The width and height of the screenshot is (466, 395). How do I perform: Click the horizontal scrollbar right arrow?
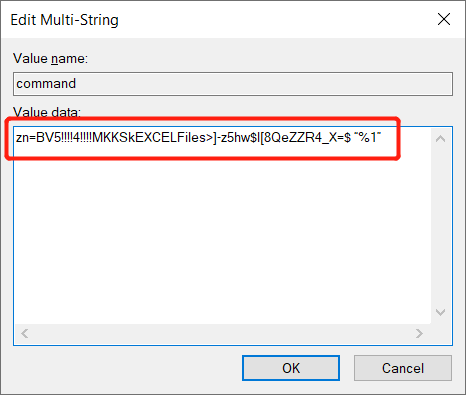420,333
